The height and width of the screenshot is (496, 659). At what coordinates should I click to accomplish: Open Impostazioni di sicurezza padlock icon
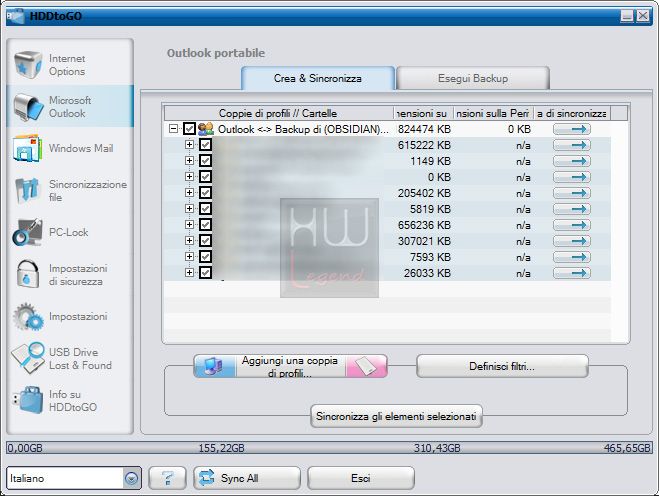(28, 274)
